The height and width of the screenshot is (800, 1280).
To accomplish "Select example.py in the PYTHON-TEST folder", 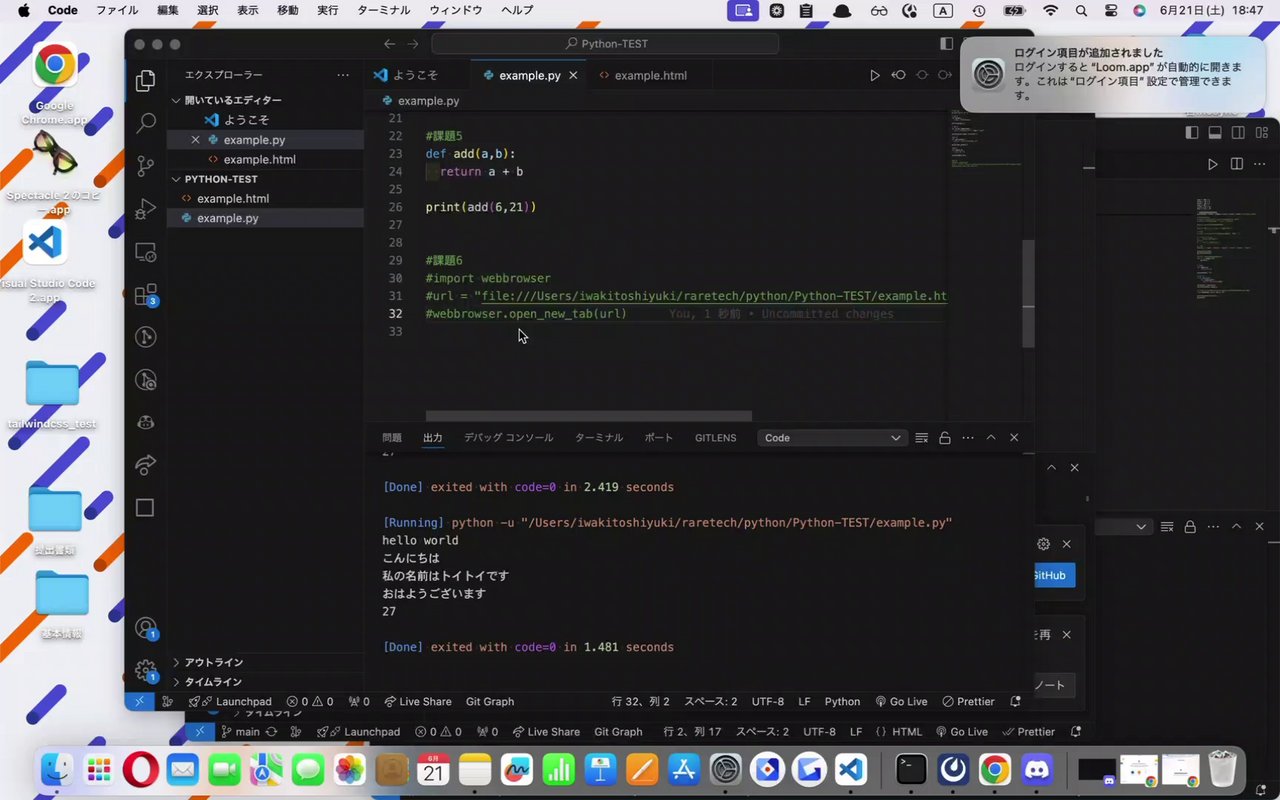I will click(265, 218).
